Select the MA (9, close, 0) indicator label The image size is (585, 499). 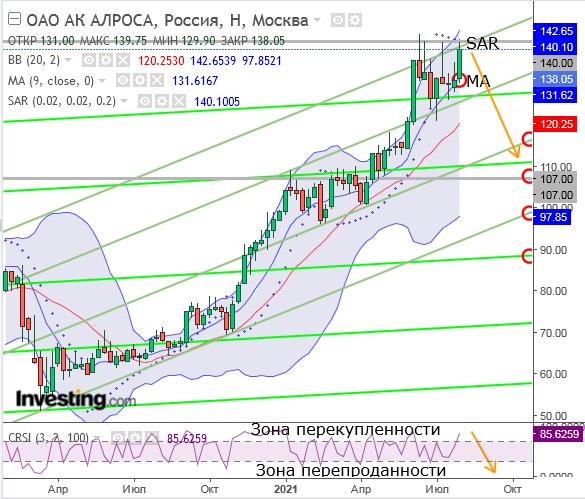pyautogui.click(x=51, y=81)
